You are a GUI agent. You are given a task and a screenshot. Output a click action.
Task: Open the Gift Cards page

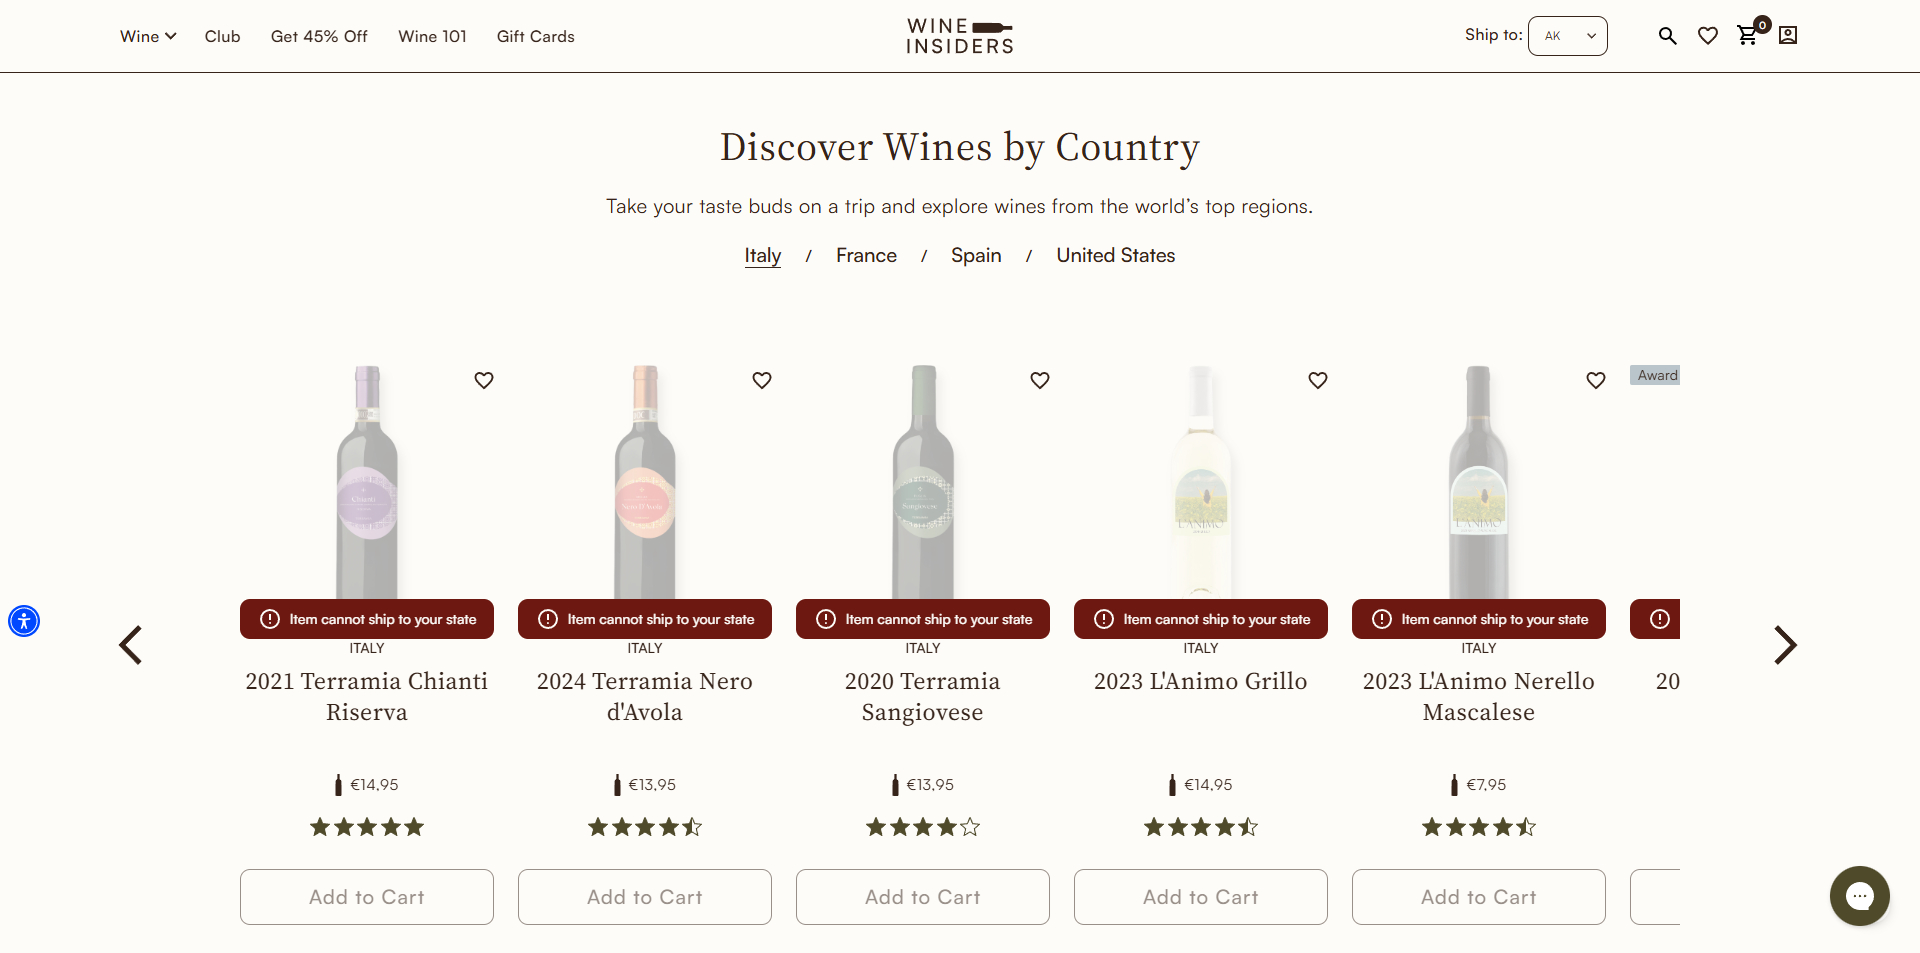[x=535, y=36]
